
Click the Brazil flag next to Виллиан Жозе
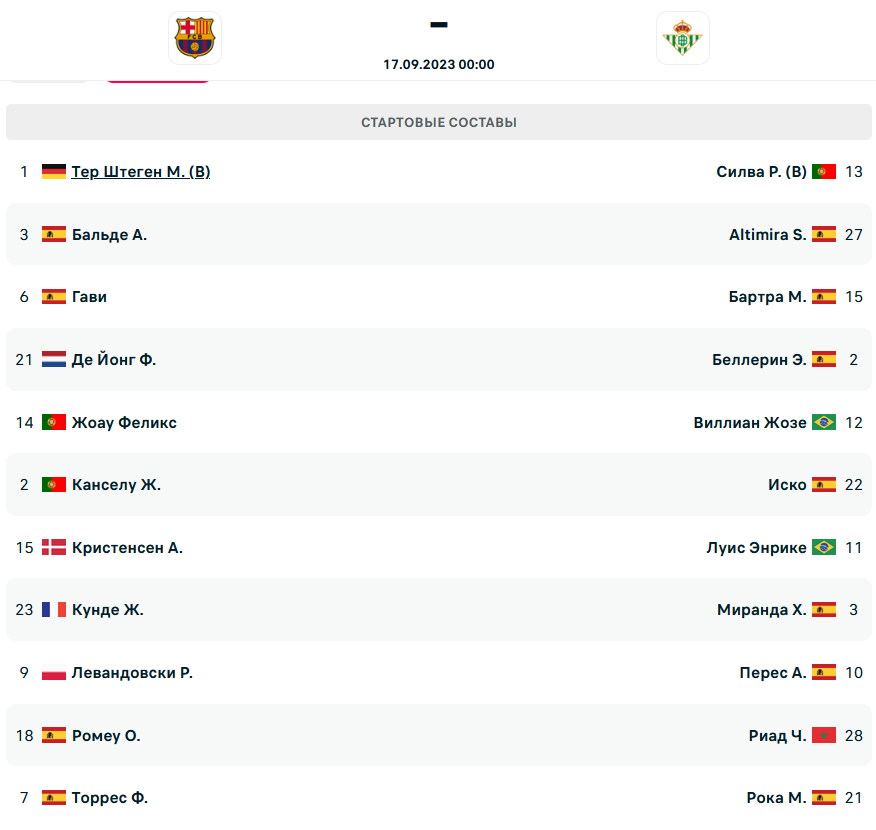pyautogui.click(x=824, y=422)
